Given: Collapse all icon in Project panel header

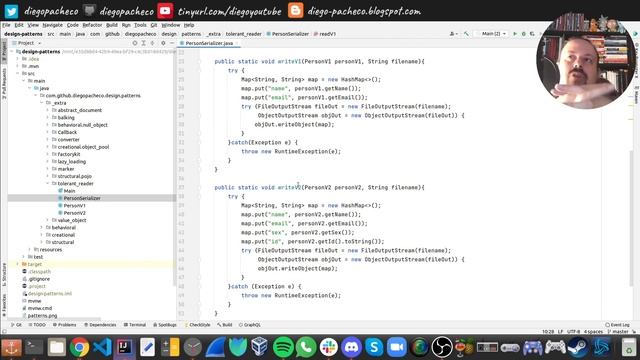Looking at the screenshot, I should (x=153, y=43).
